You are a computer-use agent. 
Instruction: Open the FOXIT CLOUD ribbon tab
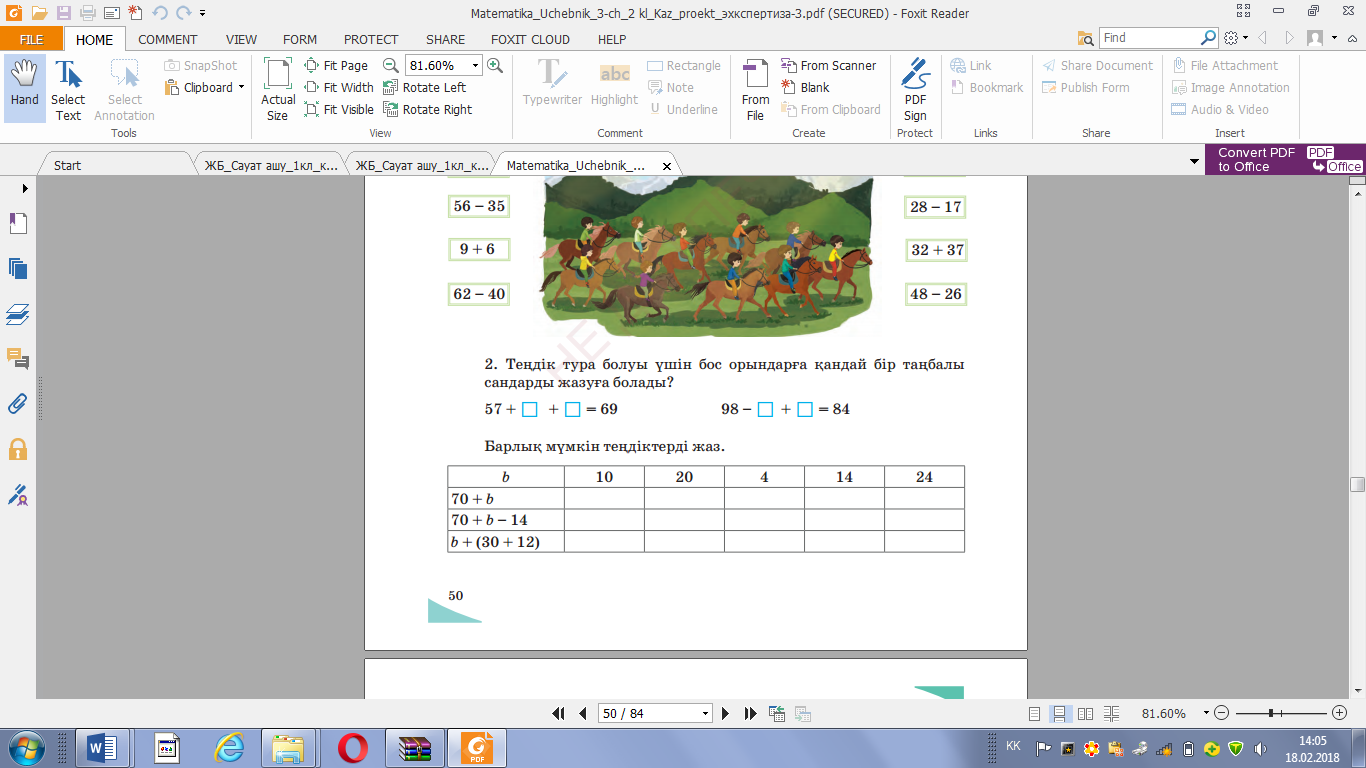click(530, 40)
